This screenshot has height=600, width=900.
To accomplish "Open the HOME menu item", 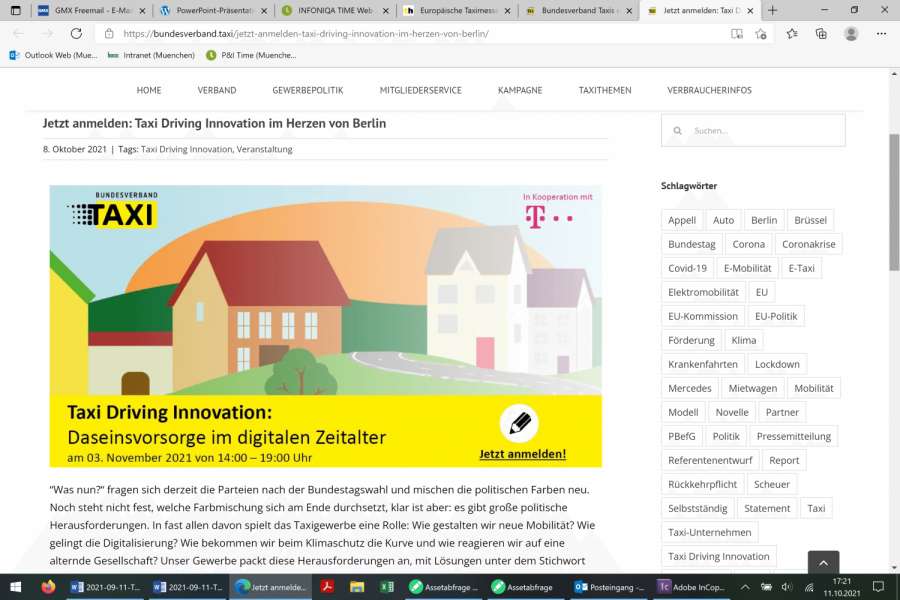I will click(x=149, y=90).
